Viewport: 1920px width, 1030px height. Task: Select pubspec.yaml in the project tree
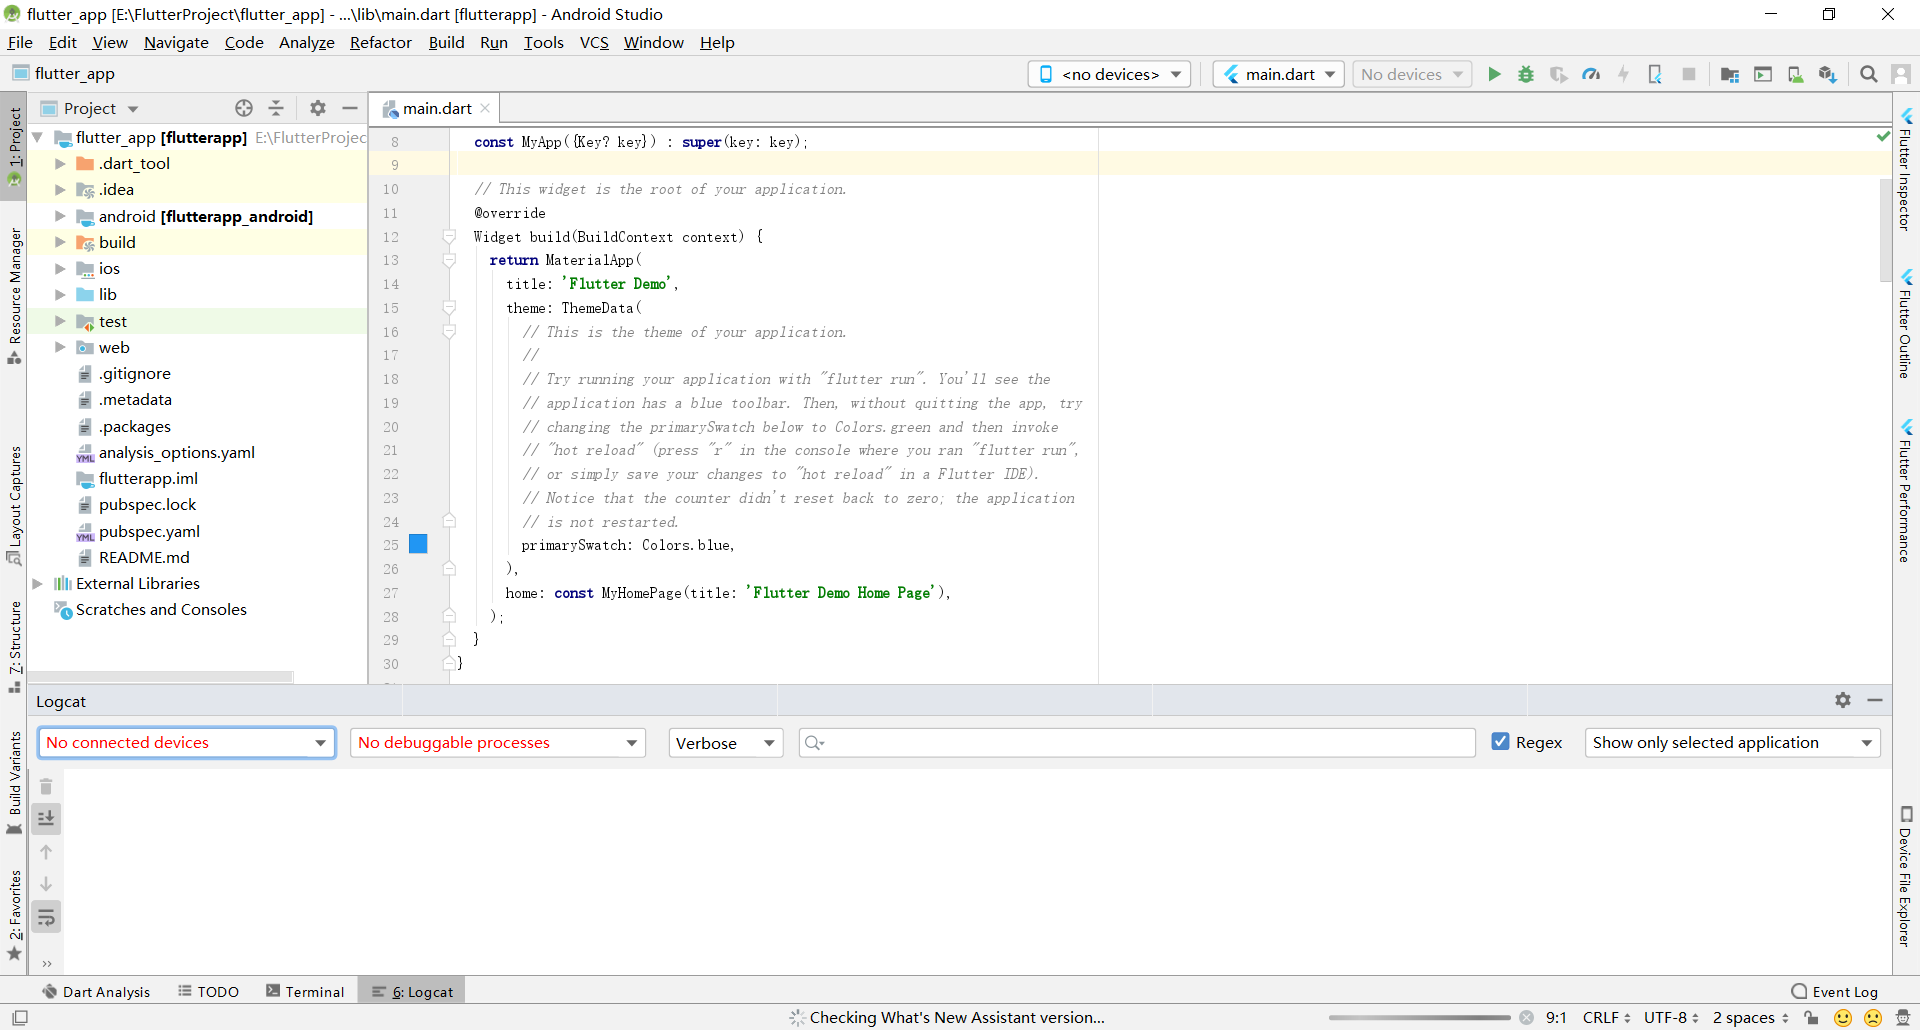[149, 531]
